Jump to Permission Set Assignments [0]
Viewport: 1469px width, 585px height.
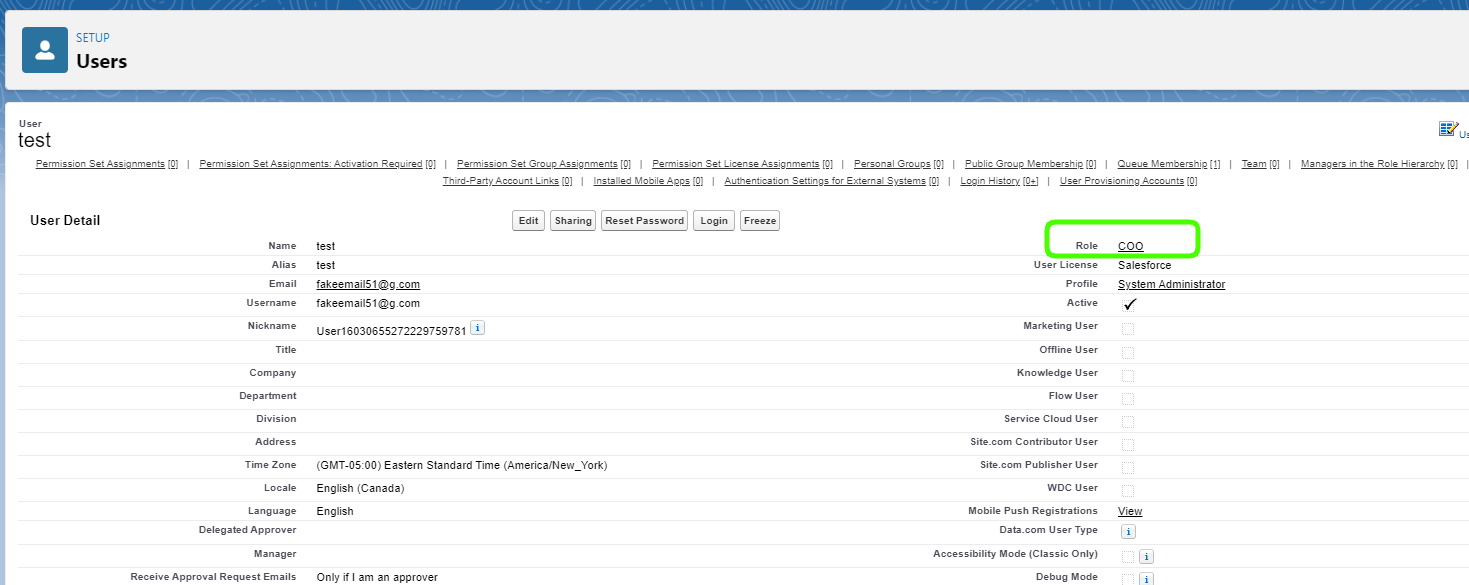[x=107, y=164]
